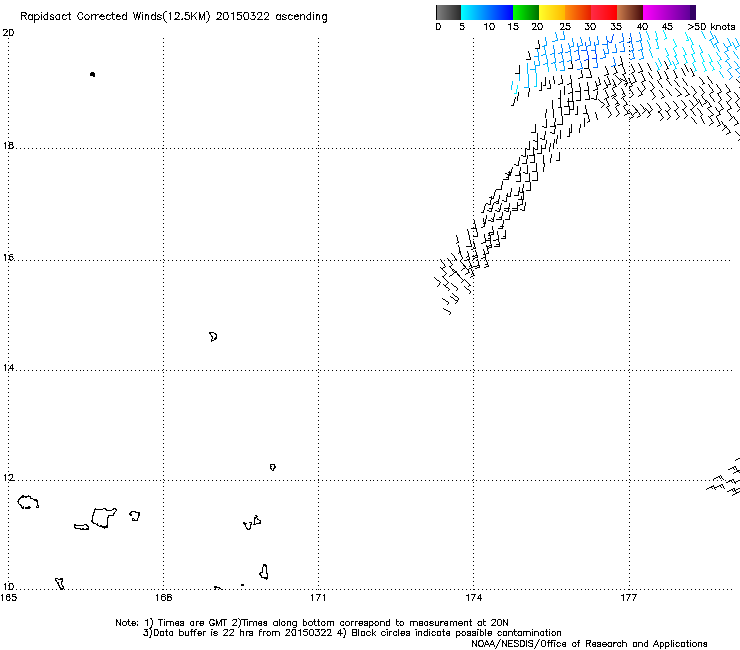This screenshot has width=740, height=650.
Task: Click the orange 25-30 knots legend segment
Action: (578, 12)
